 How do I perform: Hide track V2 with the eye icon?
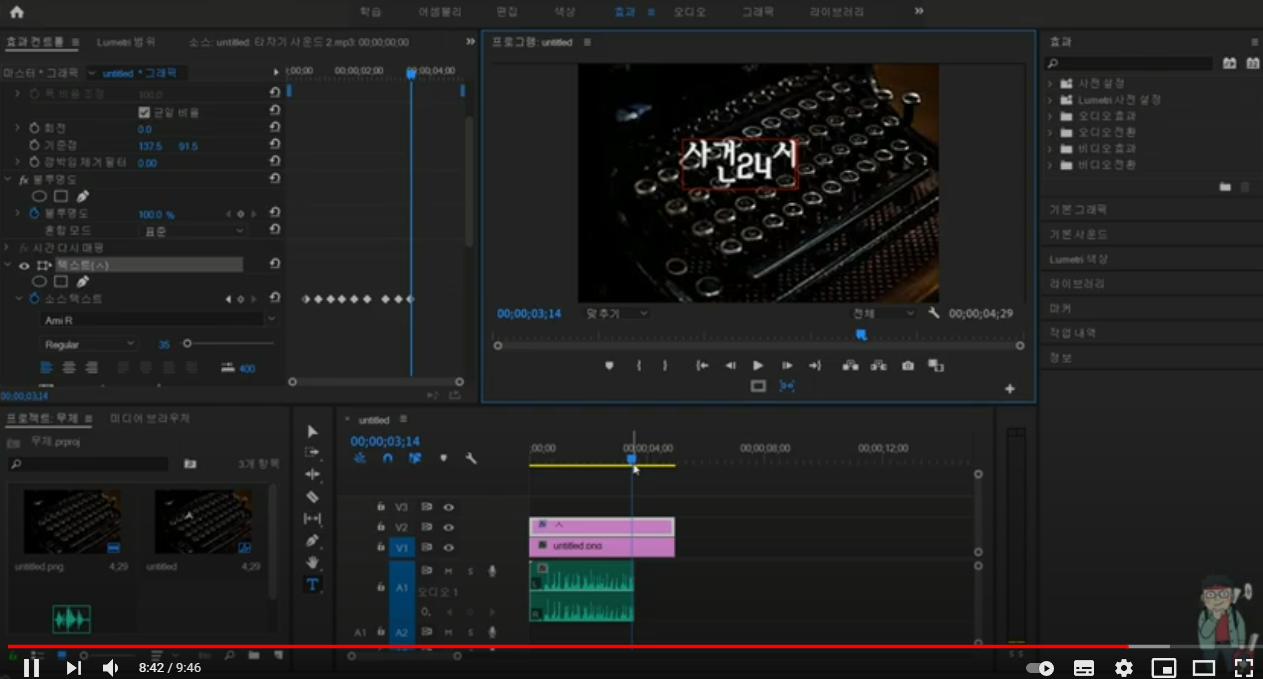click(x=449, y=527)
